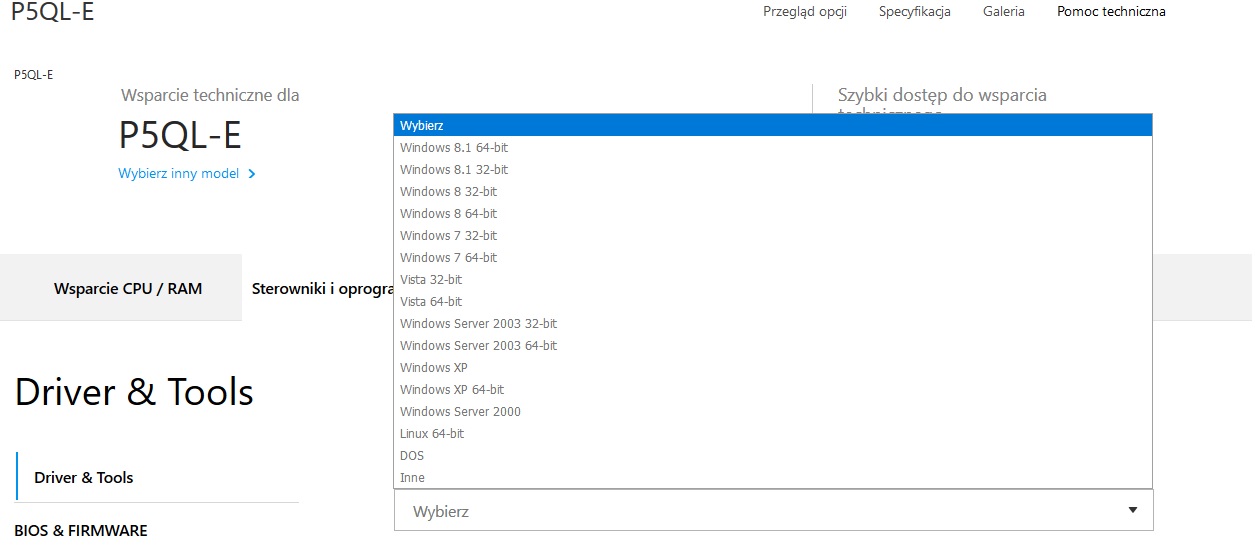
Task: Switch to the Wsparcie CPU / RAM tab
Action: pyautogui.click(x=128, y=288)
